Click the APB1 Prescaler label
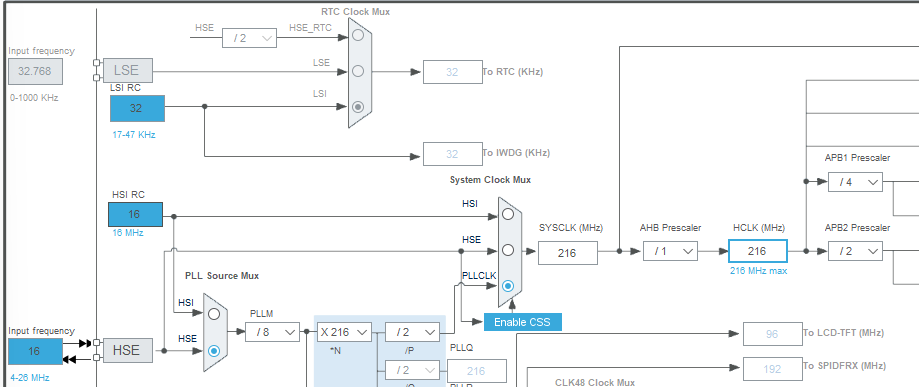 857,158
